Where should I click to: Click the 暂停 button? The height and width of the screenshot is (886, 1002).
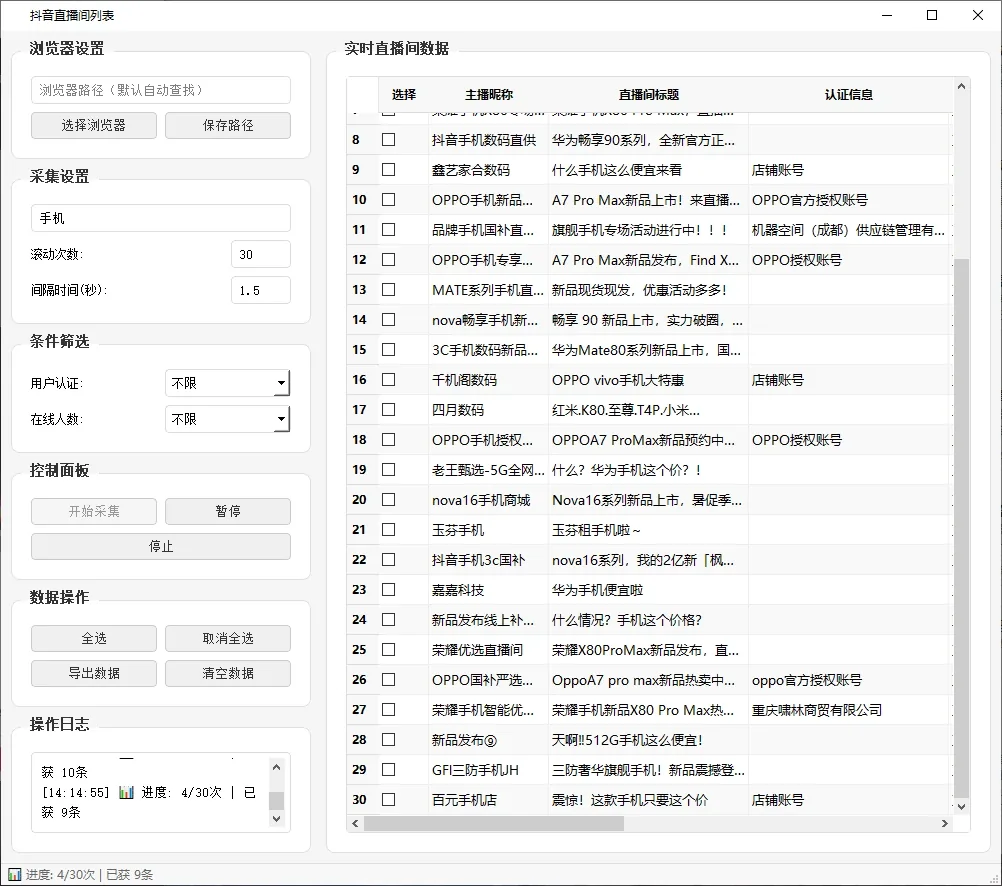(x=228, y=511)
